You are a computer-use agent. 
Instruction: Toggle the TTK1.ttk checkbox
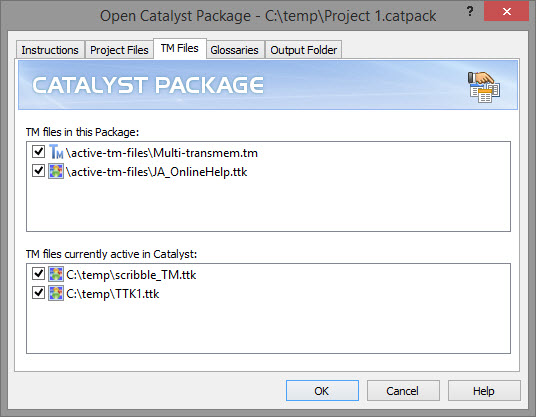tap(38, 293)
